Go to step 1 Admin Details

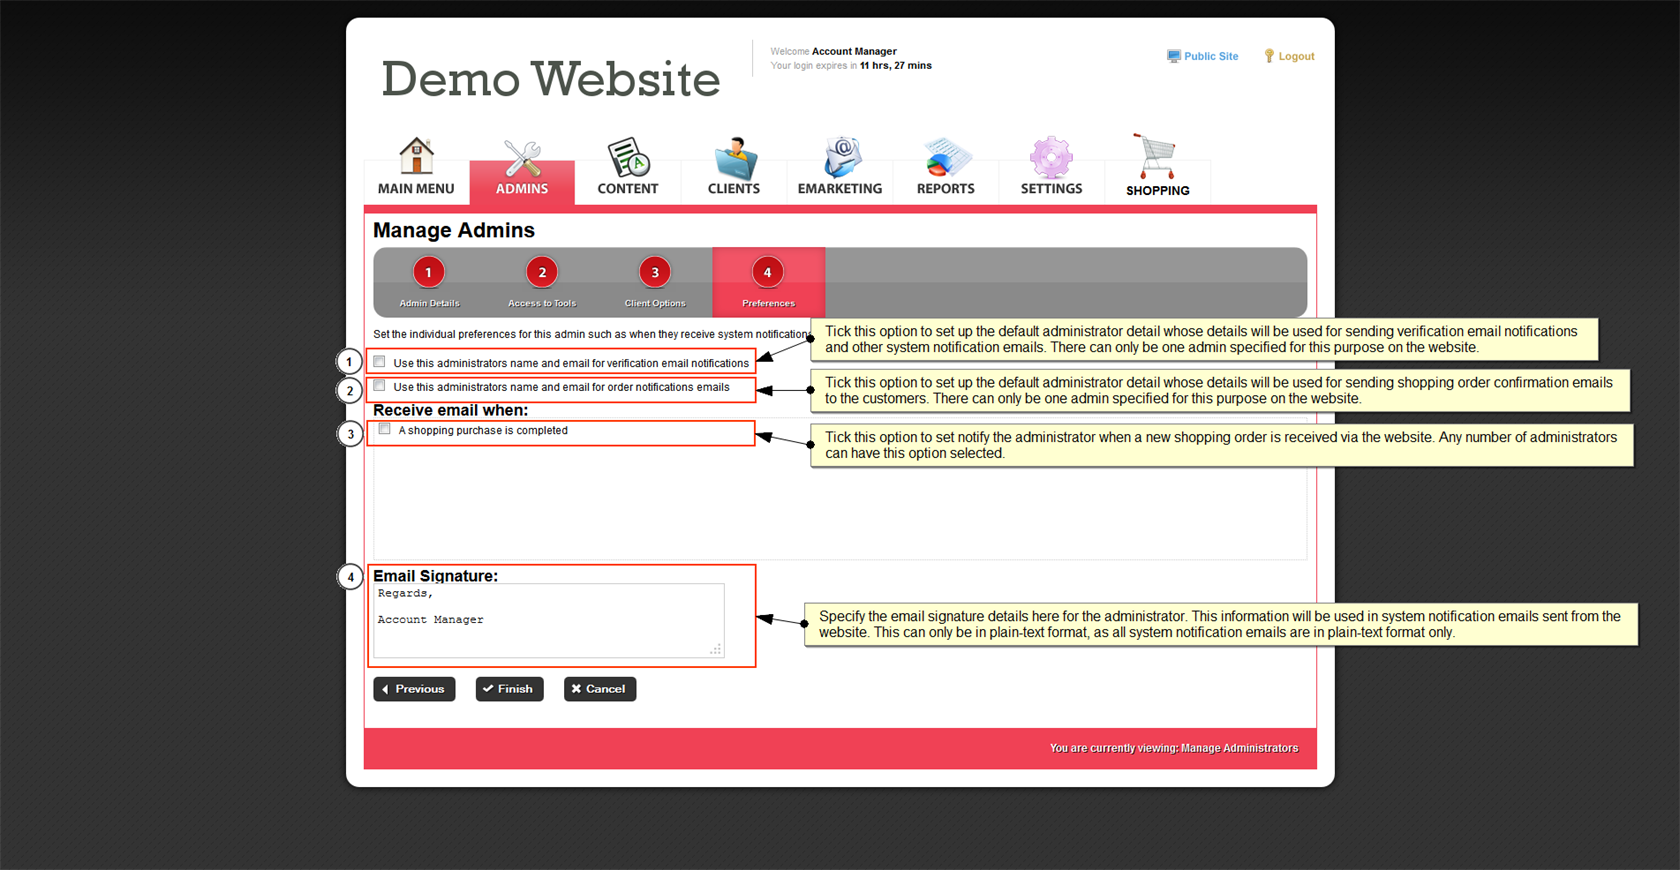click(429, 272)
